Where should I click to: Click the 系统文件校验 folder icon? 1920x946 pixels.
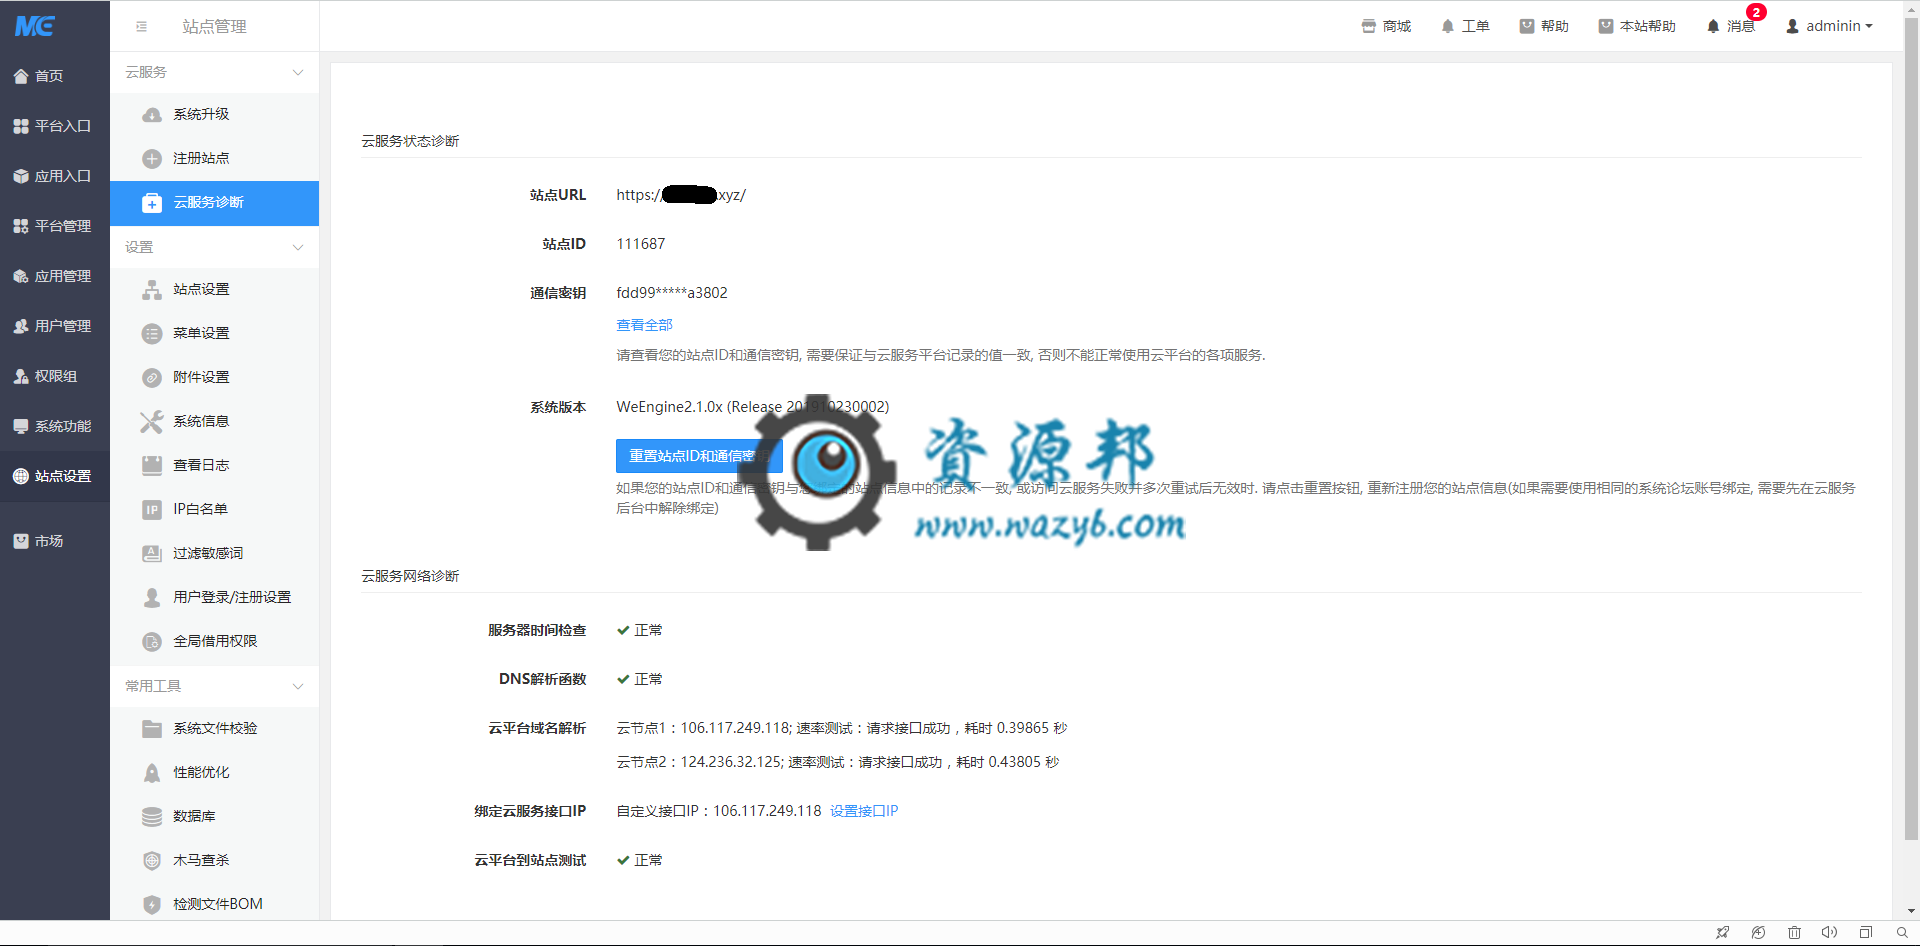(x=152, y=729)
